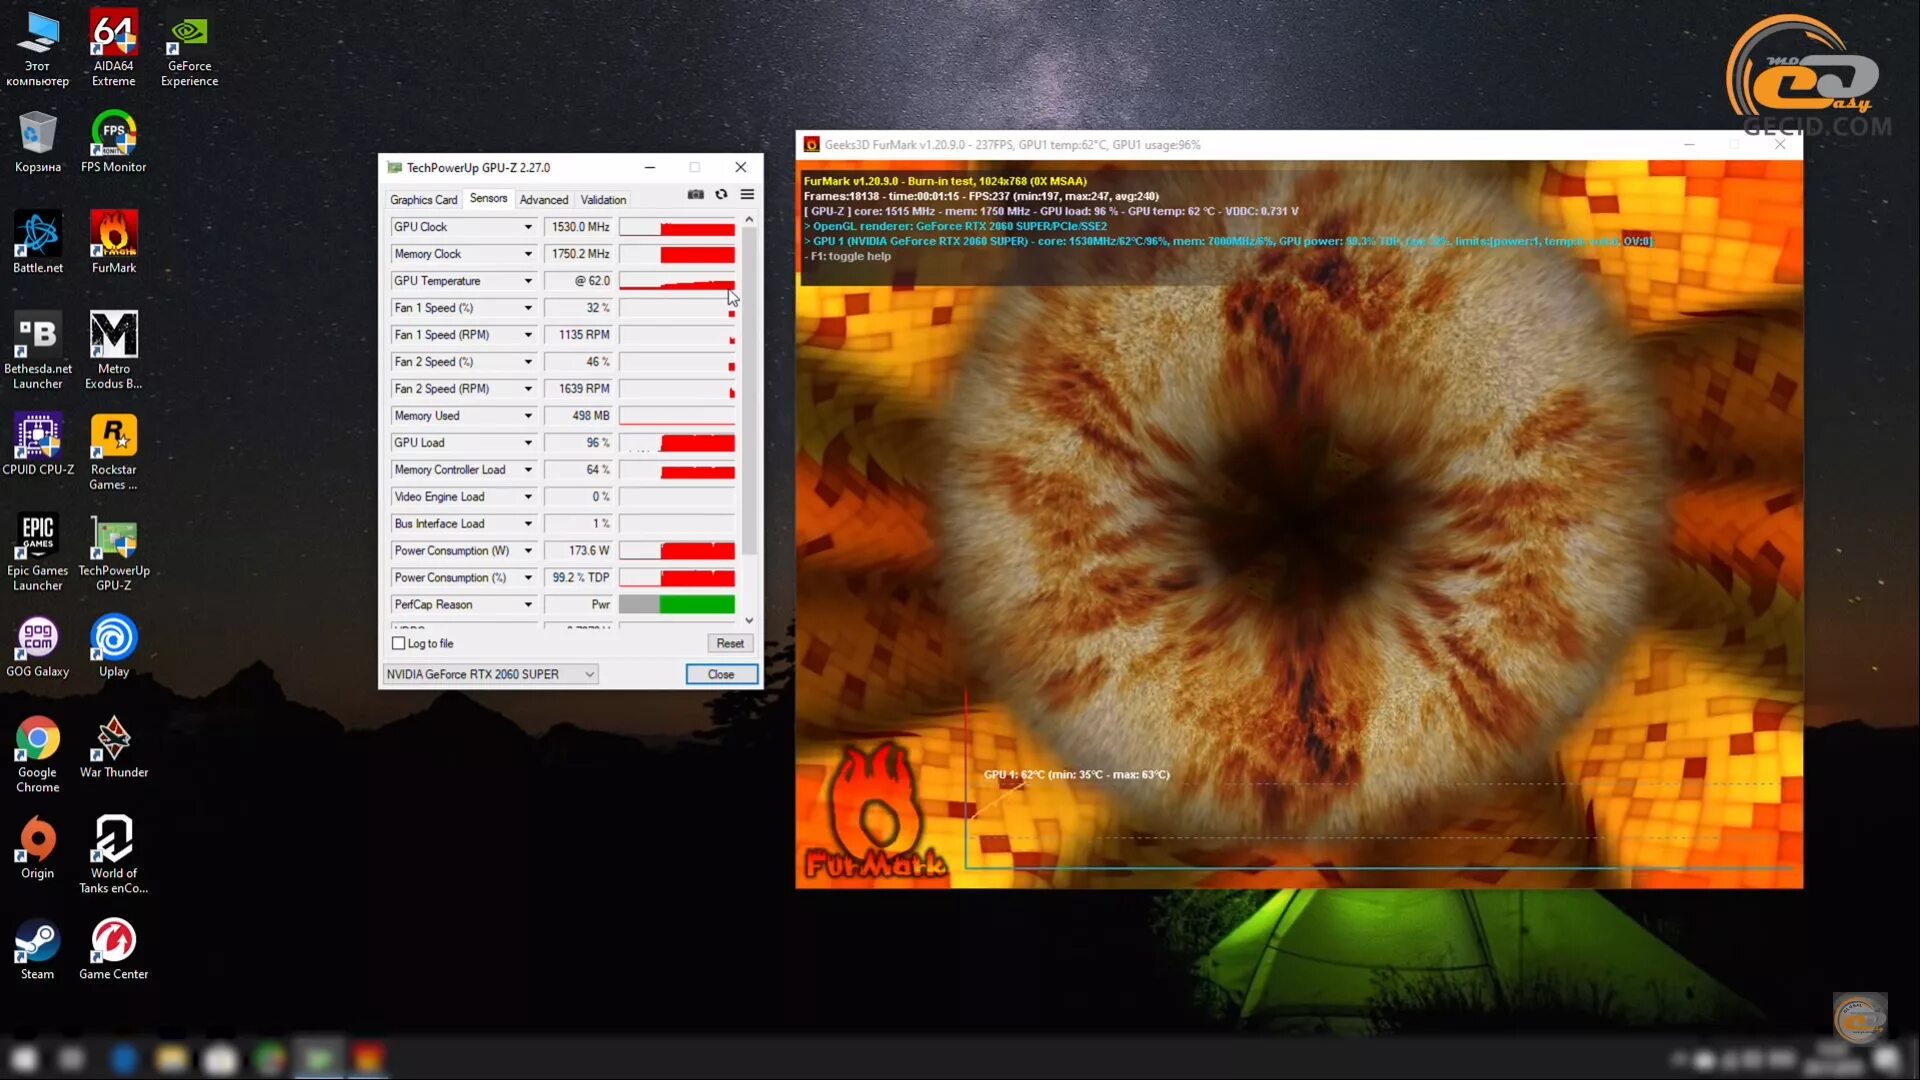Open Battle.net desktop shortcut

click(x=38, y=241)
